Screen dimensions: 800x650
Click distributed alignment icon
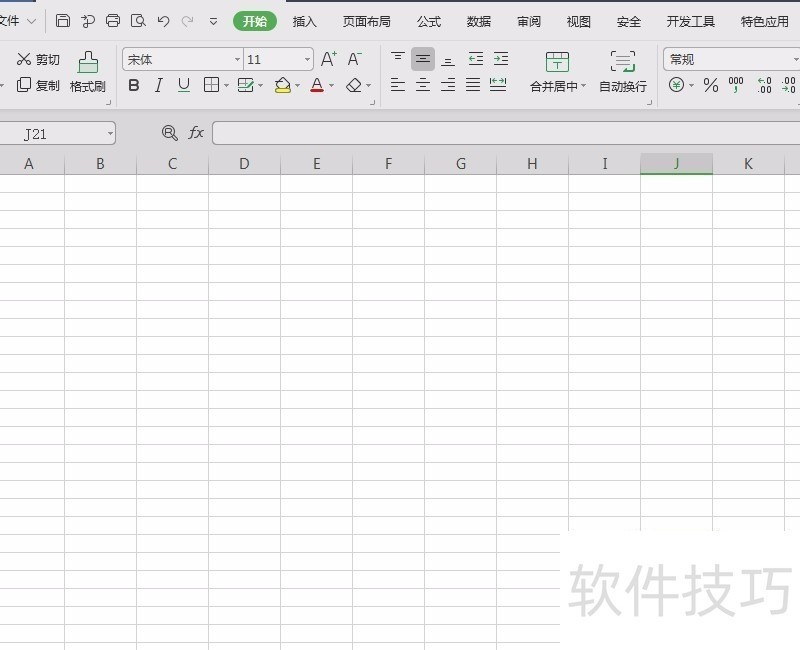tap(498, 85)
